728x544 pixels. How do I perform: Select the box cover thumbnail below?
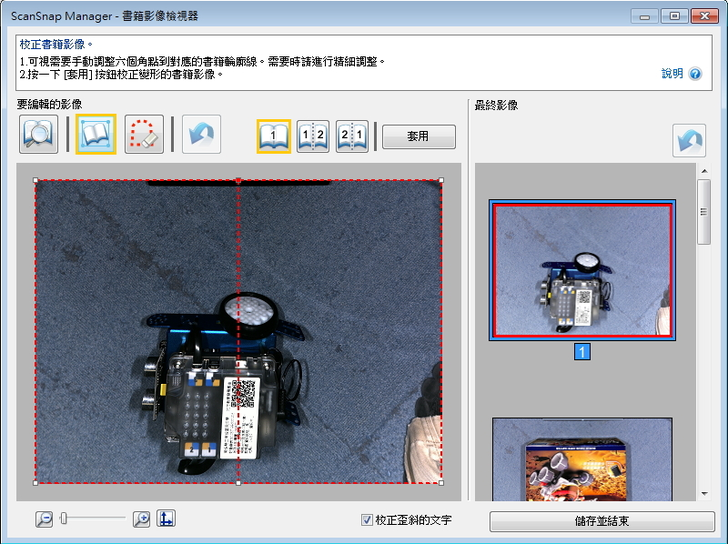582,460
